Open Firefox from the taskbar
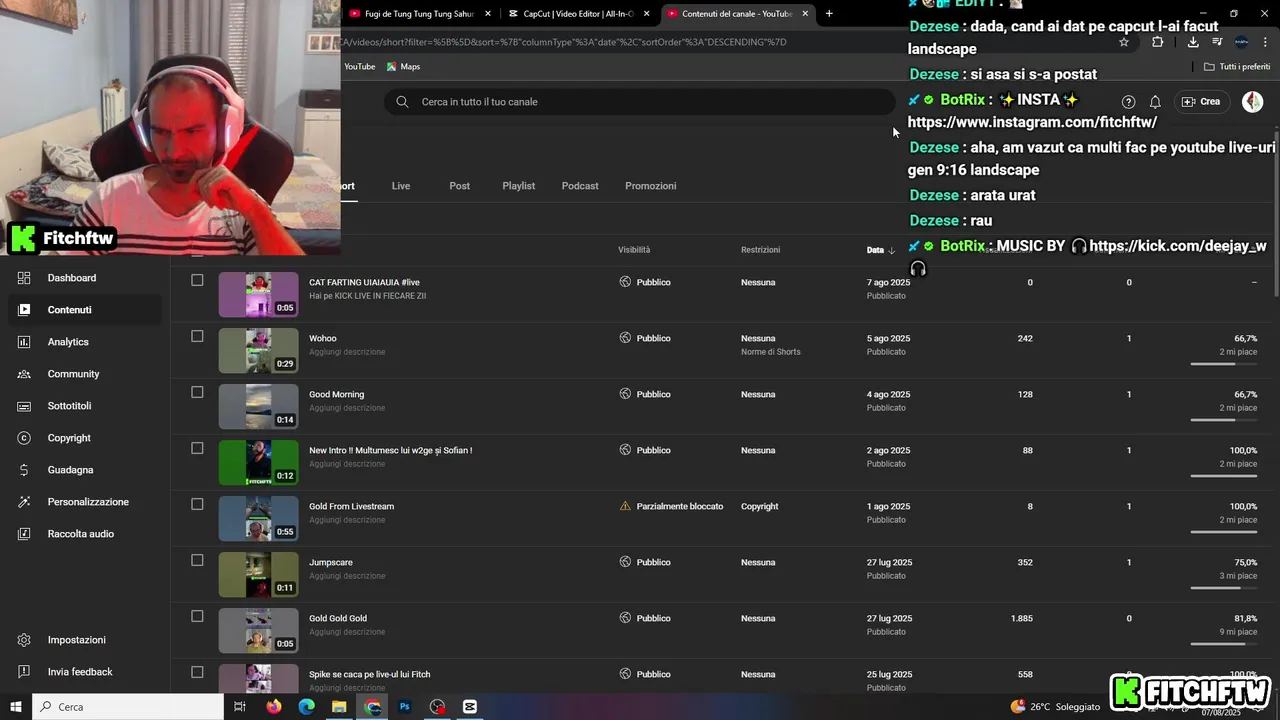This screenshot has height=720, width=1280. click(274, 707)
